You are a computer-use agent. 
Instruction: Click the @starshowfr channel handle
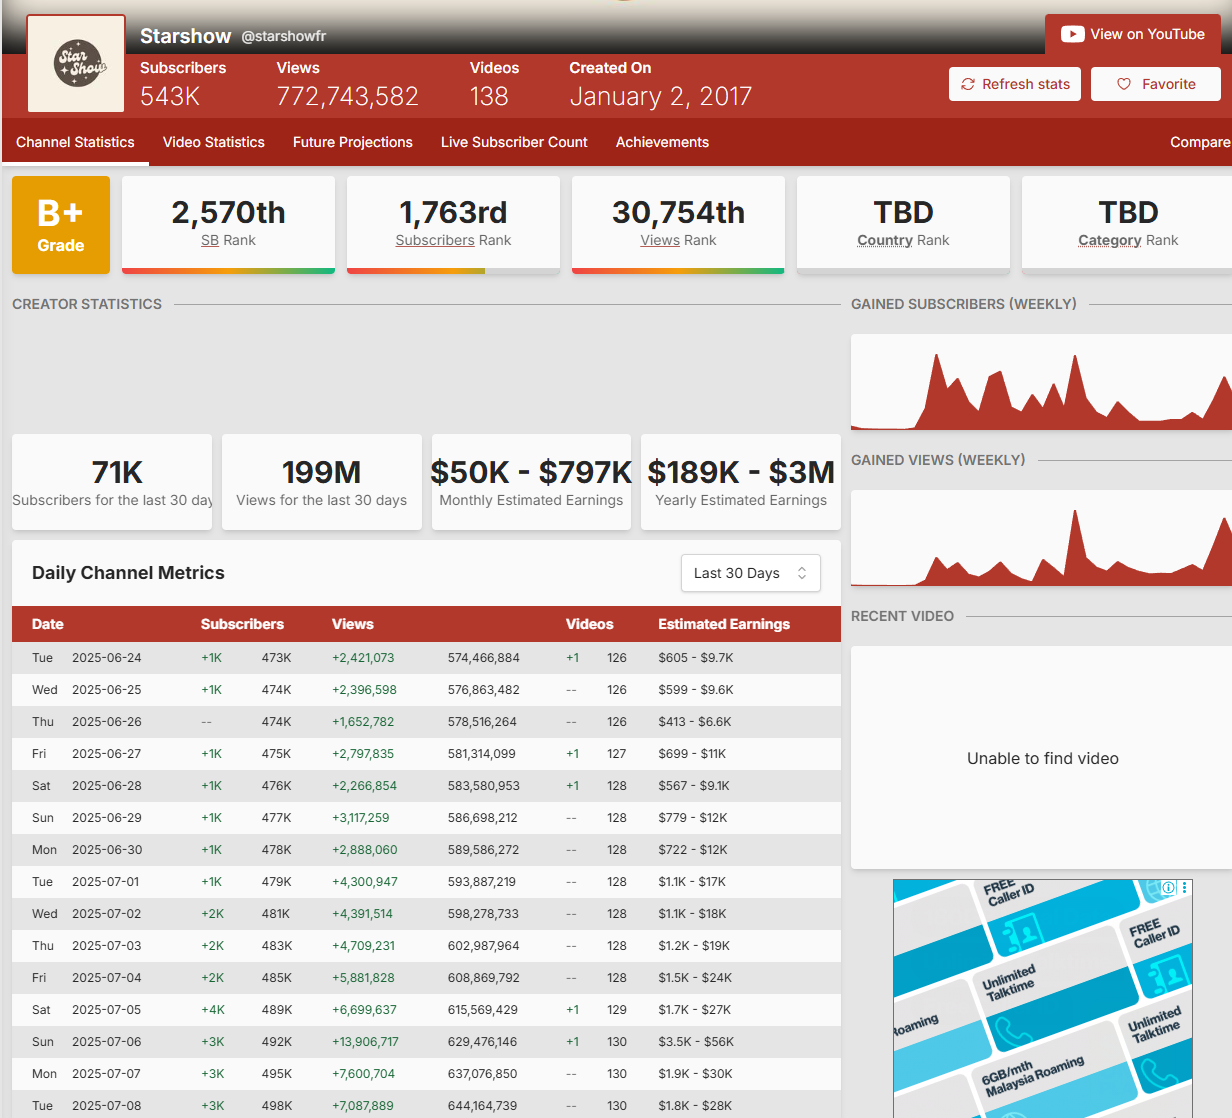tap(284, 36)
